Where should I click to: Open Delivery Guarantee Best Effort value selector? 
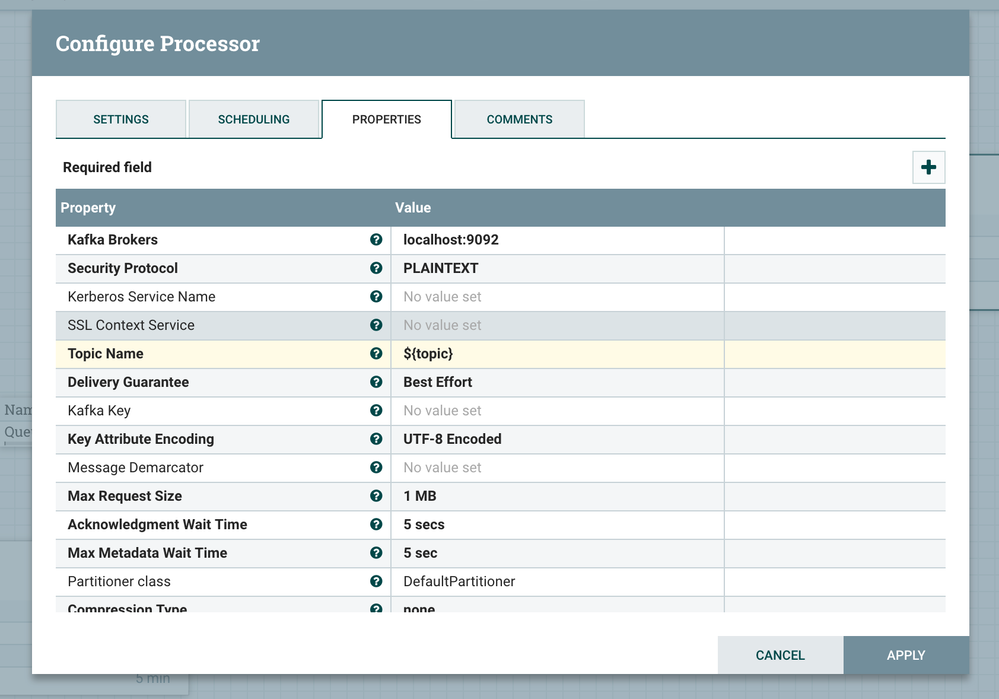(x=556, y=382)
